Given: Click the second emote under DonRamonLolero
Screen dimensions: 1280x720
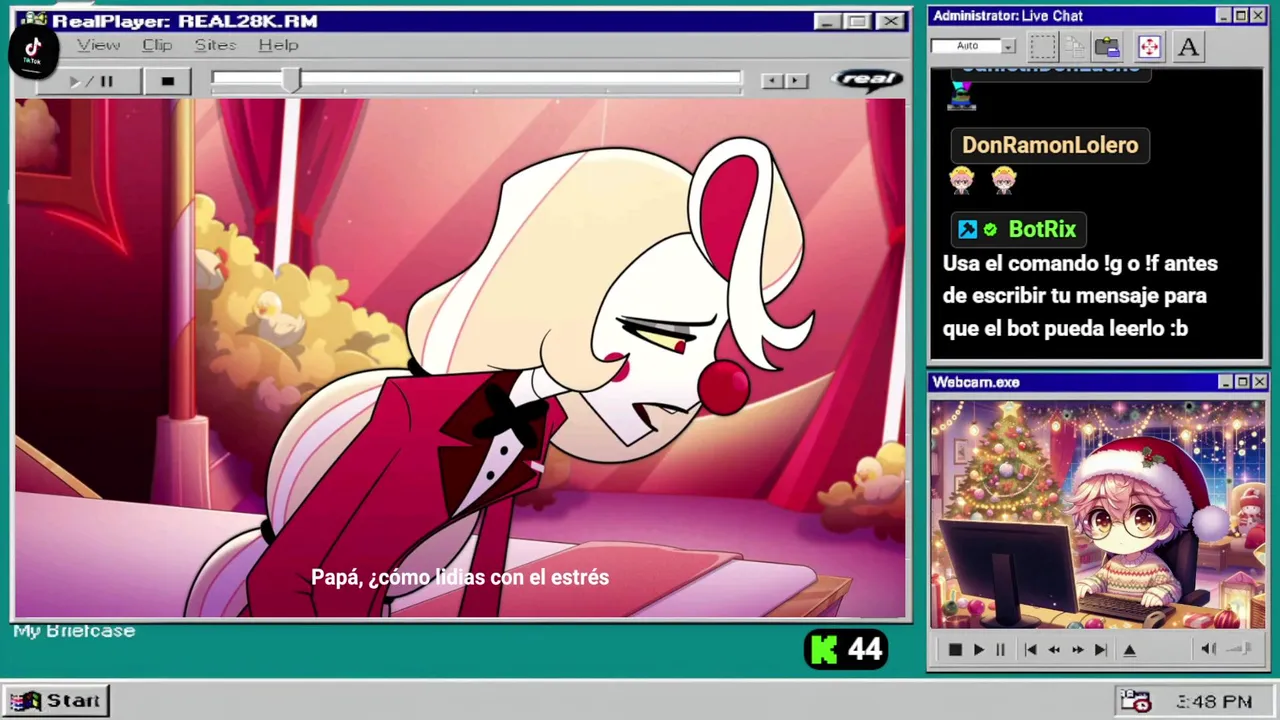Looking at the screenshot, I should 1004,180.
